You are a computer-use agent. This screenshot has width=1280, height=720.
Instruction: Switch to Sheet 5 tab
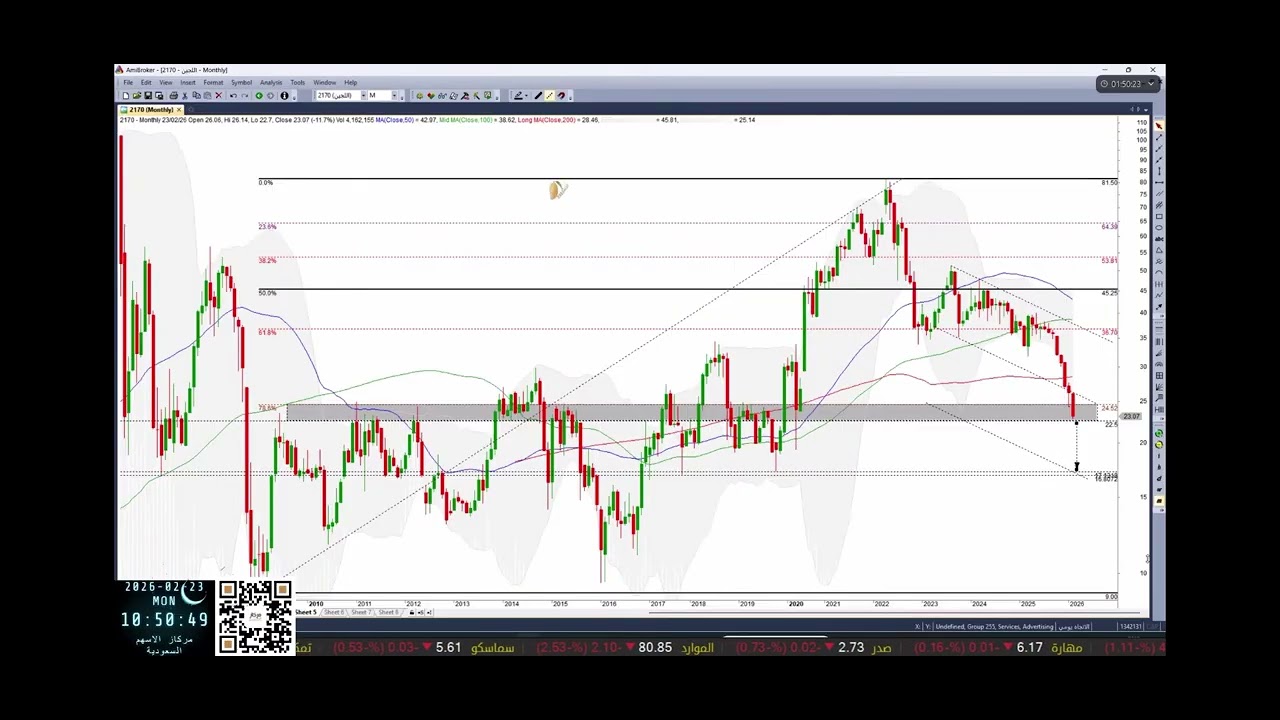click(x=305, y=612)
